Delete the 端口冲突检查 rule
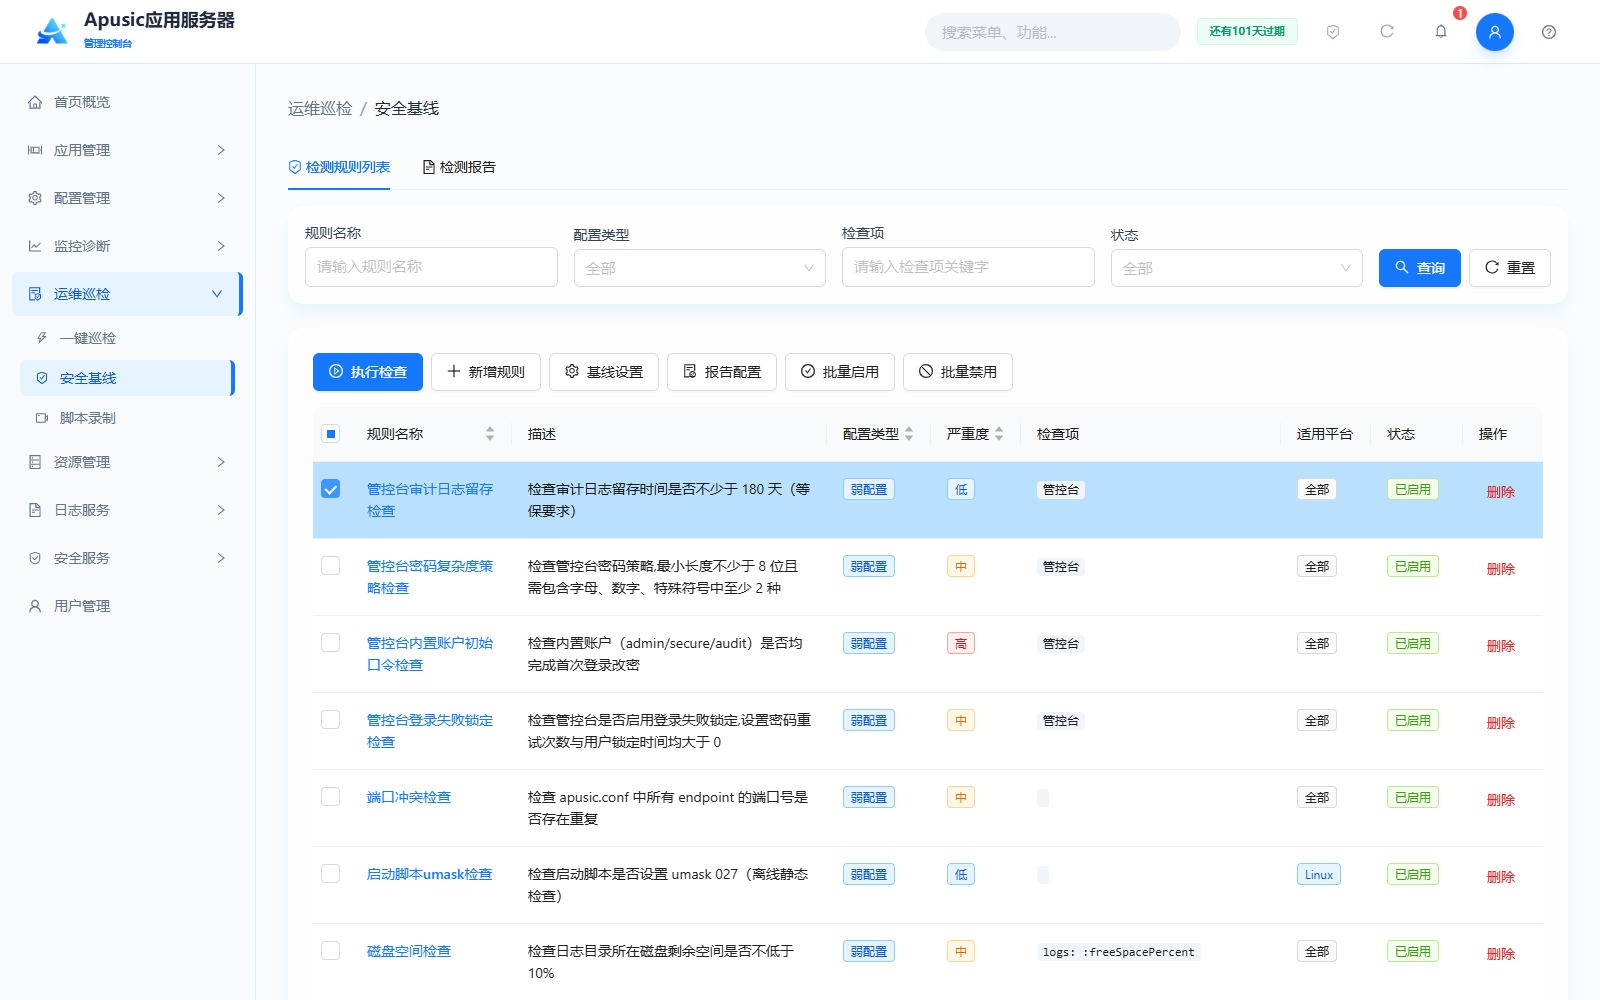 [x=1501, y=800]
